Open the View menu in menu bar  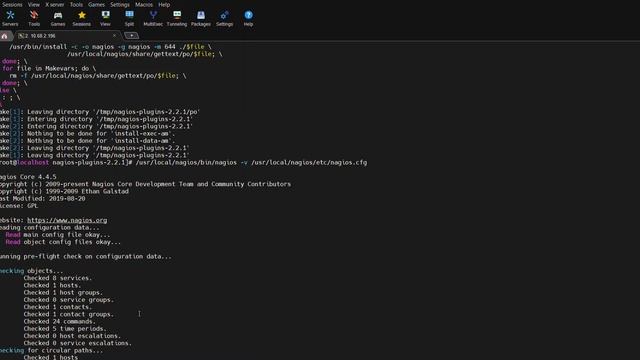coord(34,4)
